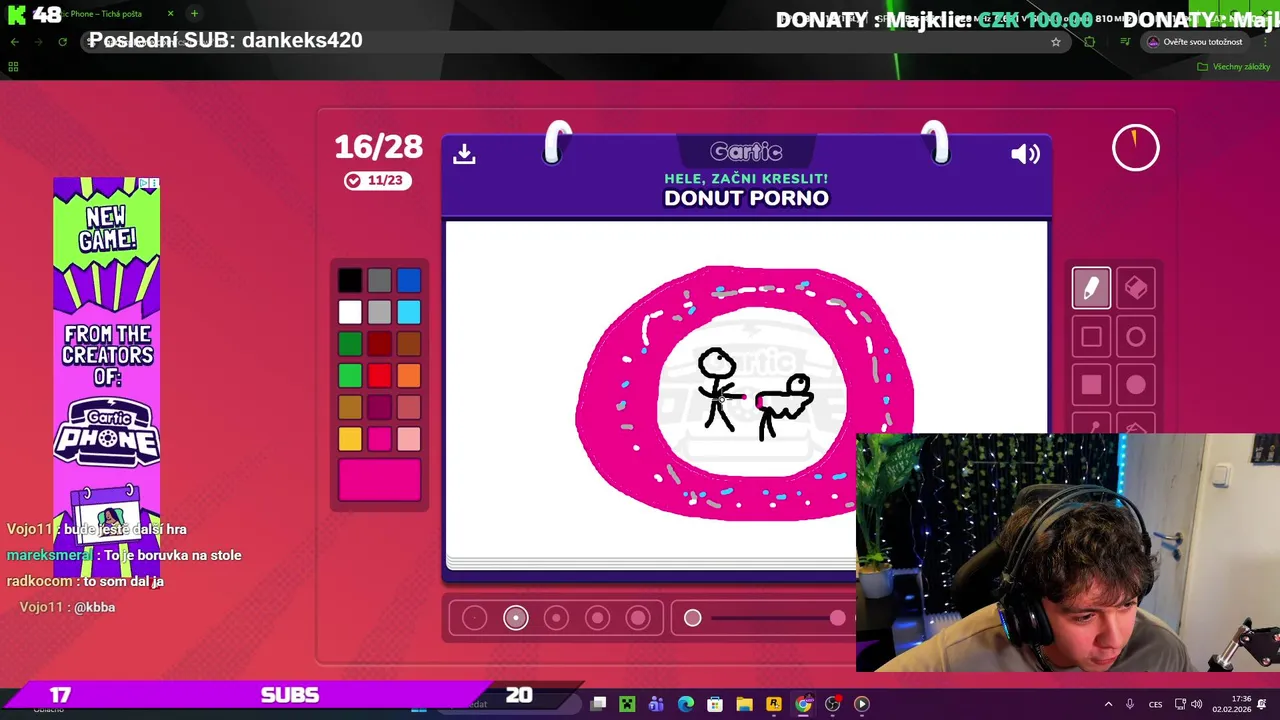
Task: Switch to OBS Studio in taskbar
Action: [832, 704]
